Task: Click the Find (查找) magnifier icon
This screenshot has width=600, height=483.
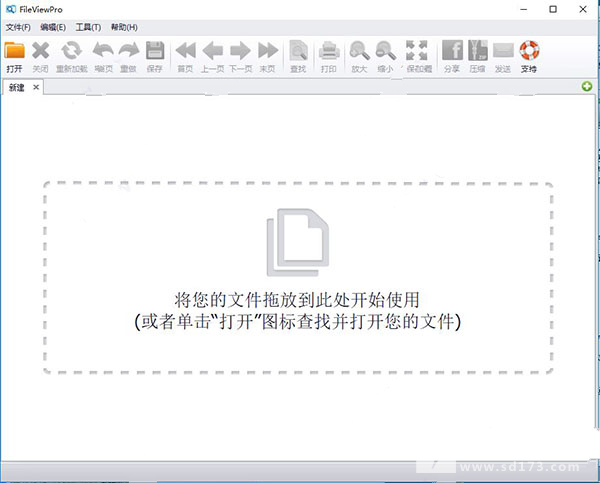Action: tap(298, 51)
